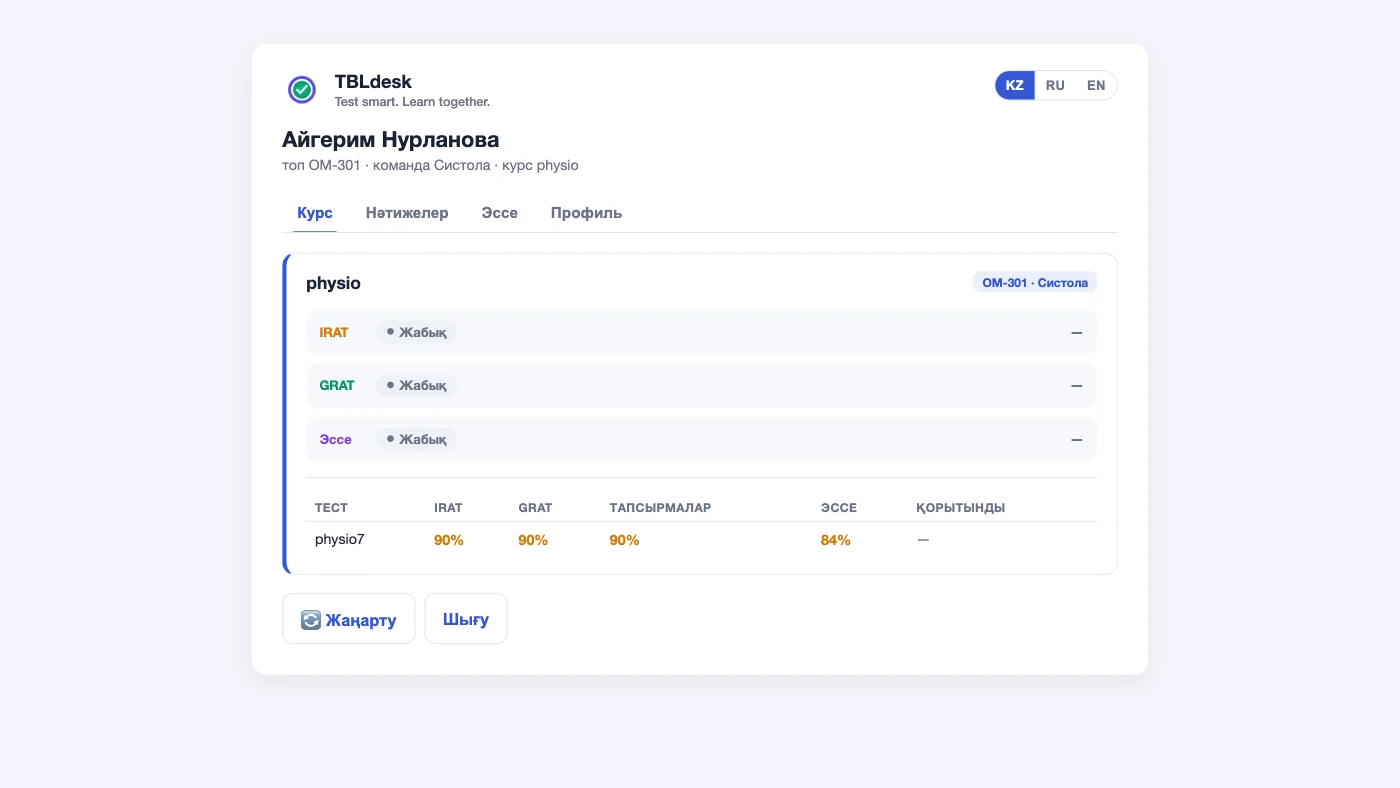The image size is (1400, 788).
Task: Click the Жабық status in GRAT row
Action: (x=416, y=385)
